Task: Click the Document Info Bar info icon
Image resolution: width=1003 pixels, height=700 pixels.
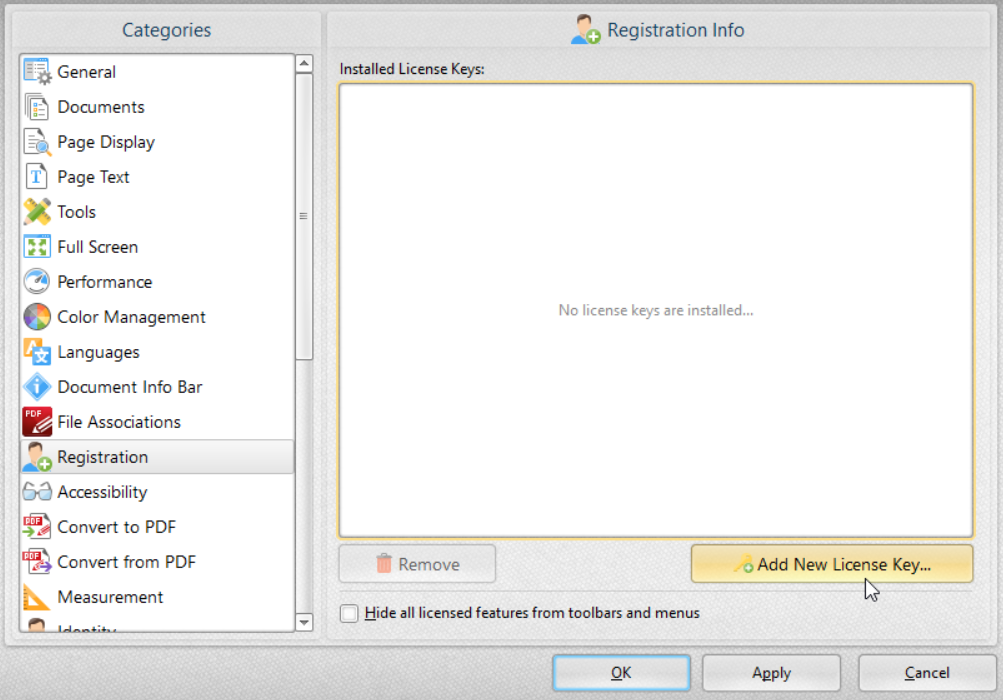Action: 37,387
